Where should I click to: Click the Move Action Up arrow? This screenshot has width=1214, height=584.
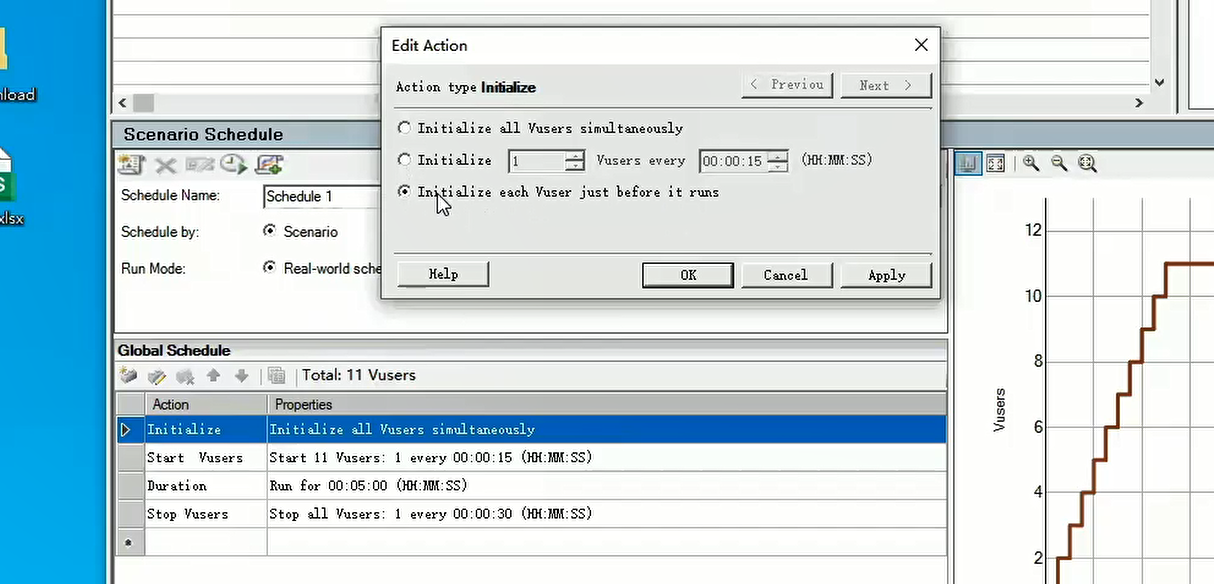[x=213, y=376]
